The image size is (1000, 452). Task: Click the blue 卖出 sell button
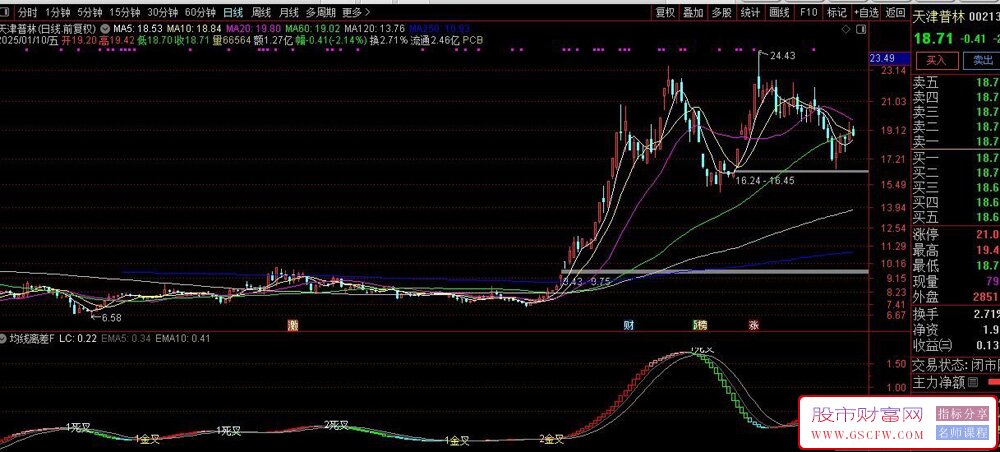[983, 60]
